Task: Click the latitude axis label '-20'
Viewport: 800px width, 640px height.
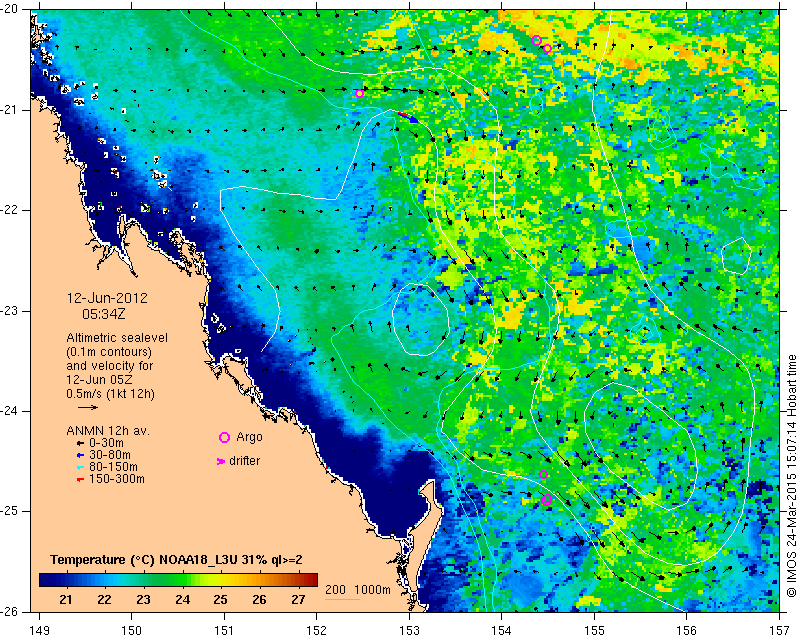Action: pos(11,9)
